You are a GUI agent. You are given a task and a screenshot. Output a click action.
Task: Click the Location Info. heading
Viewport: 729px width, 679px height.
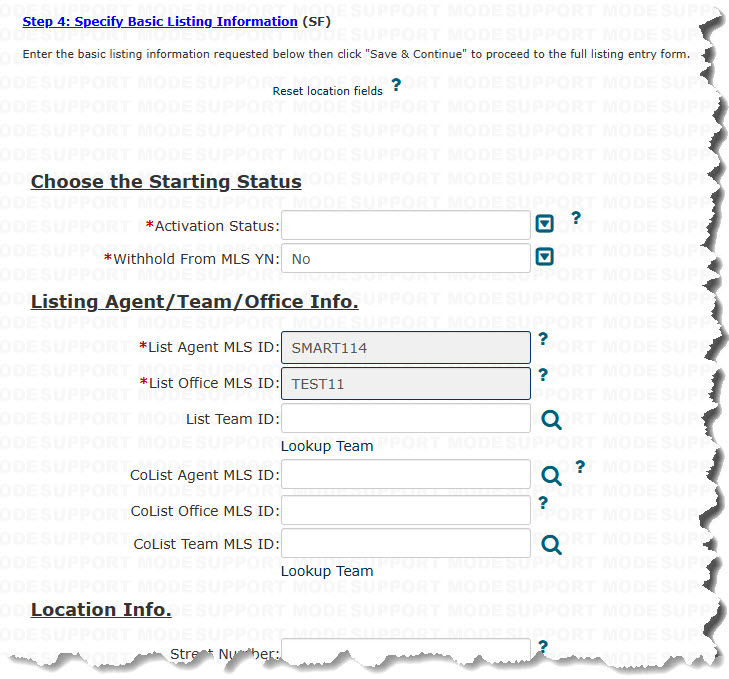click(101, 609)
